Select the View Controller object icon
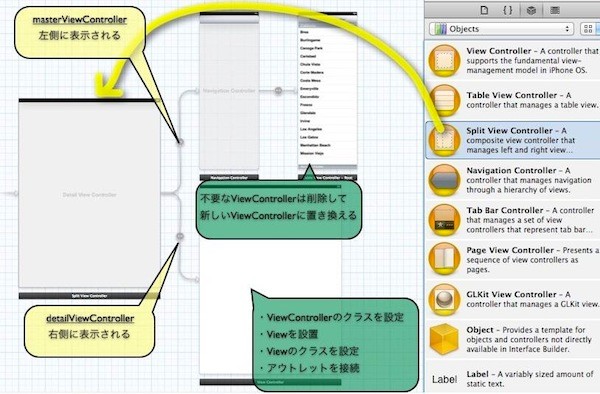The image size is (600, 394). (444, 61)
